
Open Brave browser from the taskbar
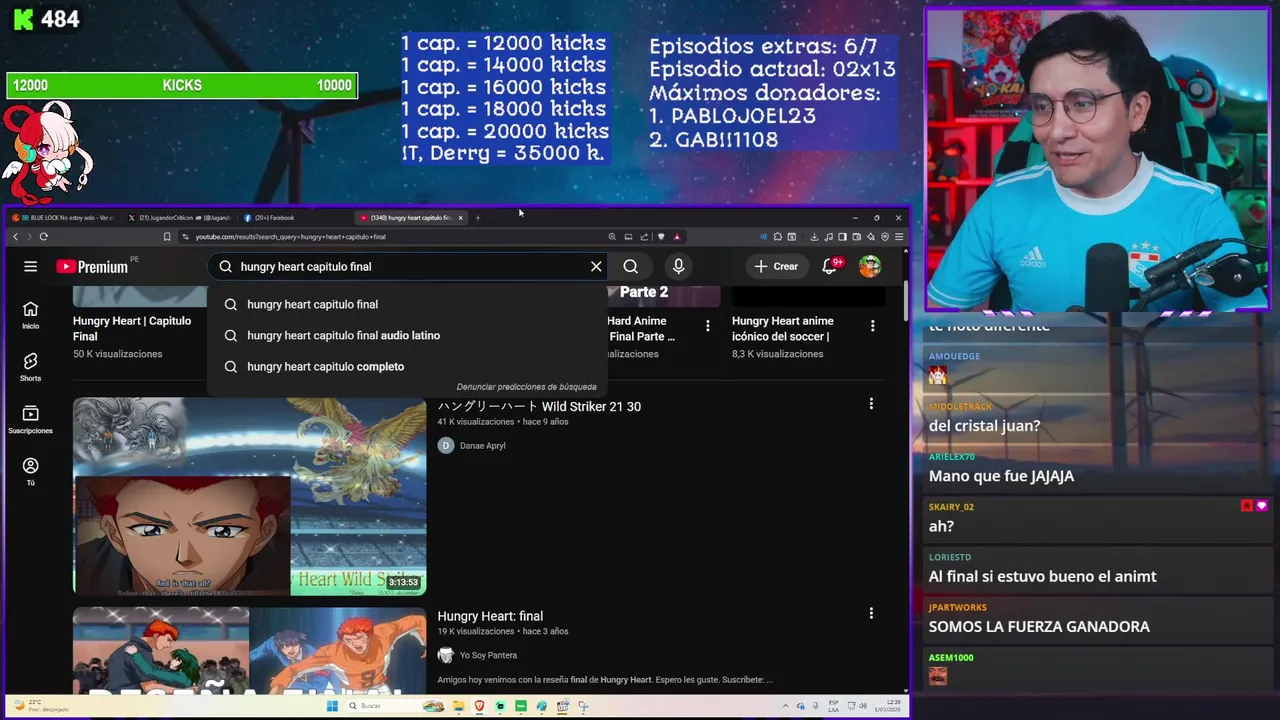[479, 706]
